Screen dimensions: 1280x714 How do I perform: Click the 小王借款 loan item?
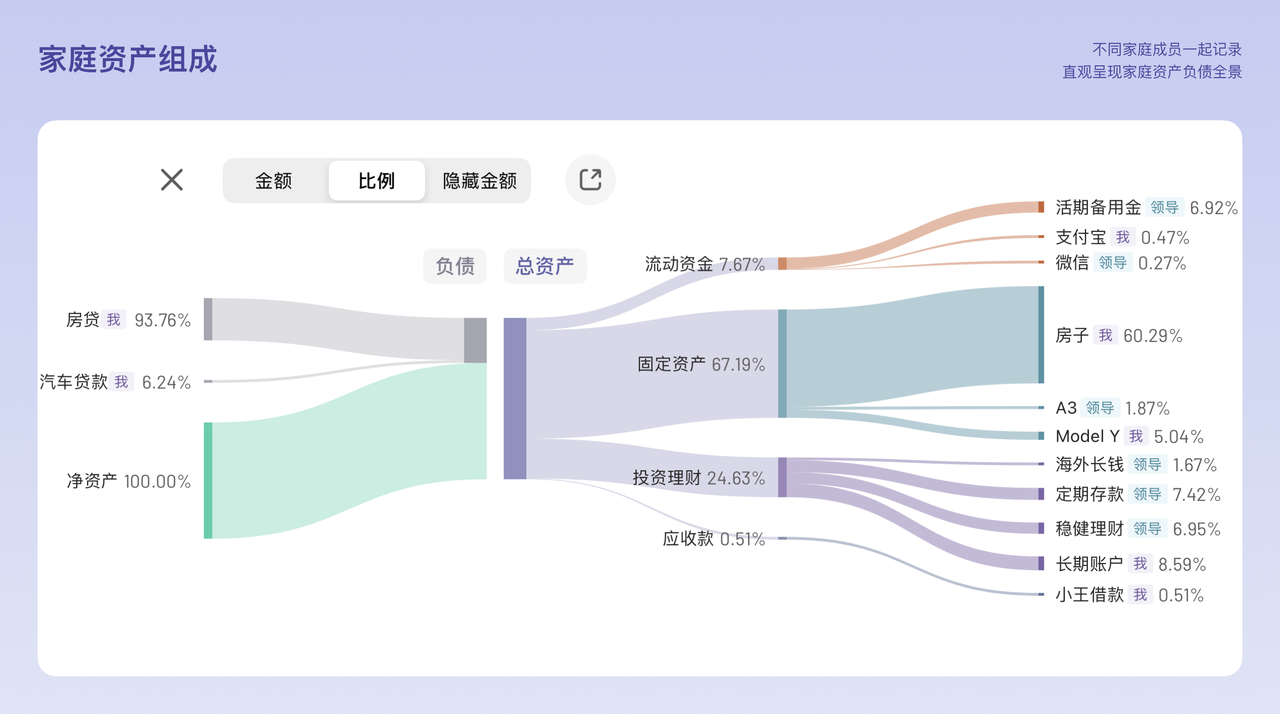pyautogui.click(x=1090, y=595)
